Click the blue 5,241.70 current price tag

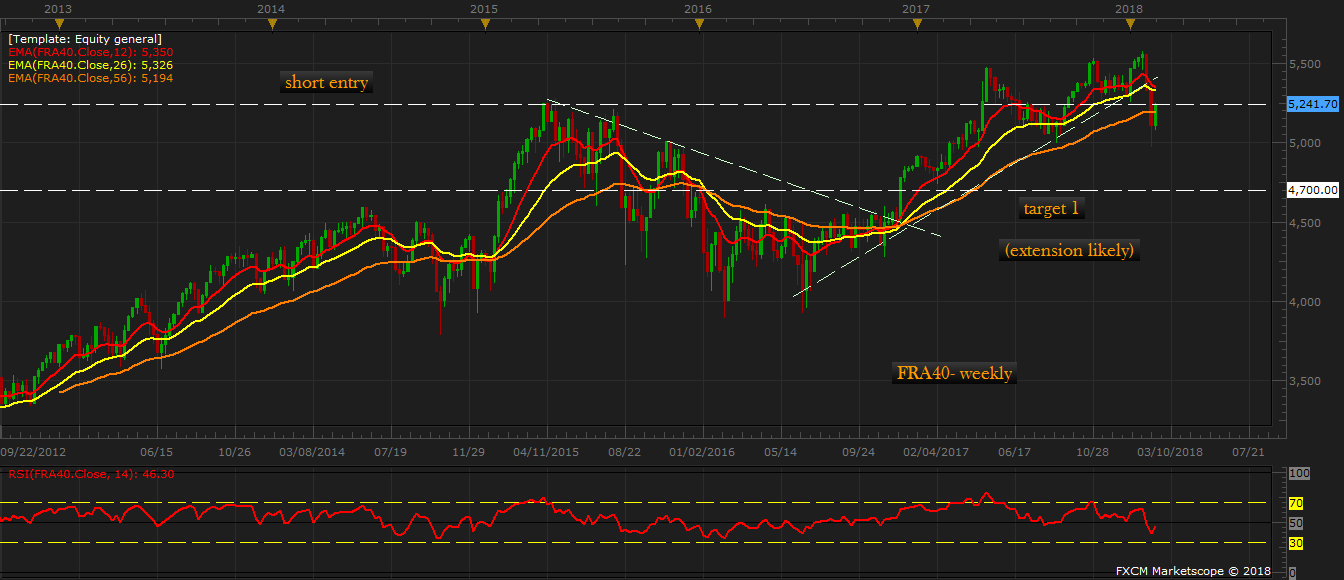tap(1313, 104)
